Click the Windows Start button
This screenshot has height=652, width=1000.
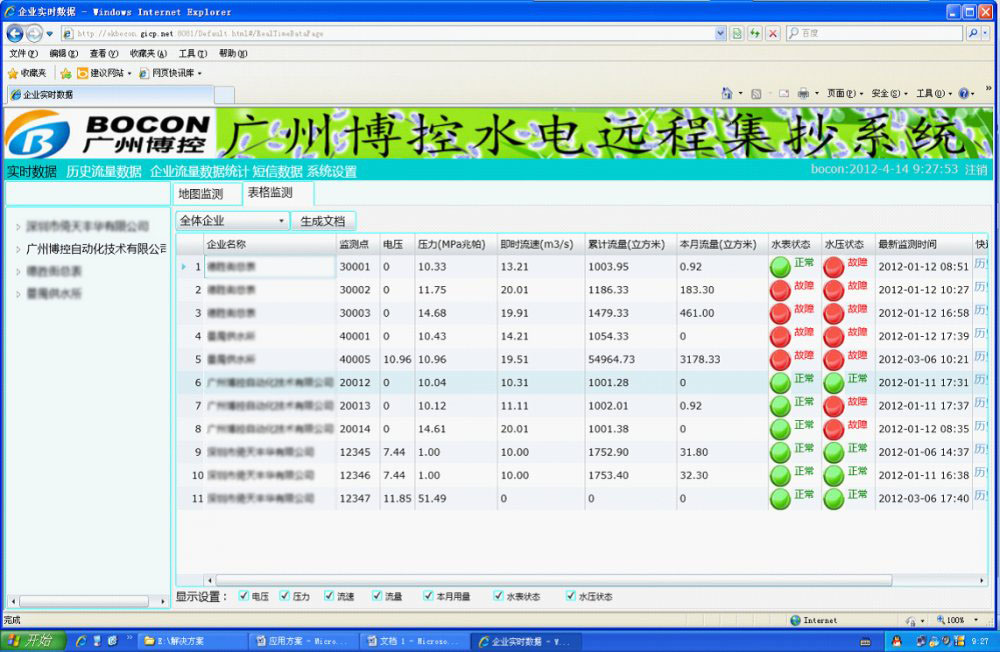(x=32, y=641)
